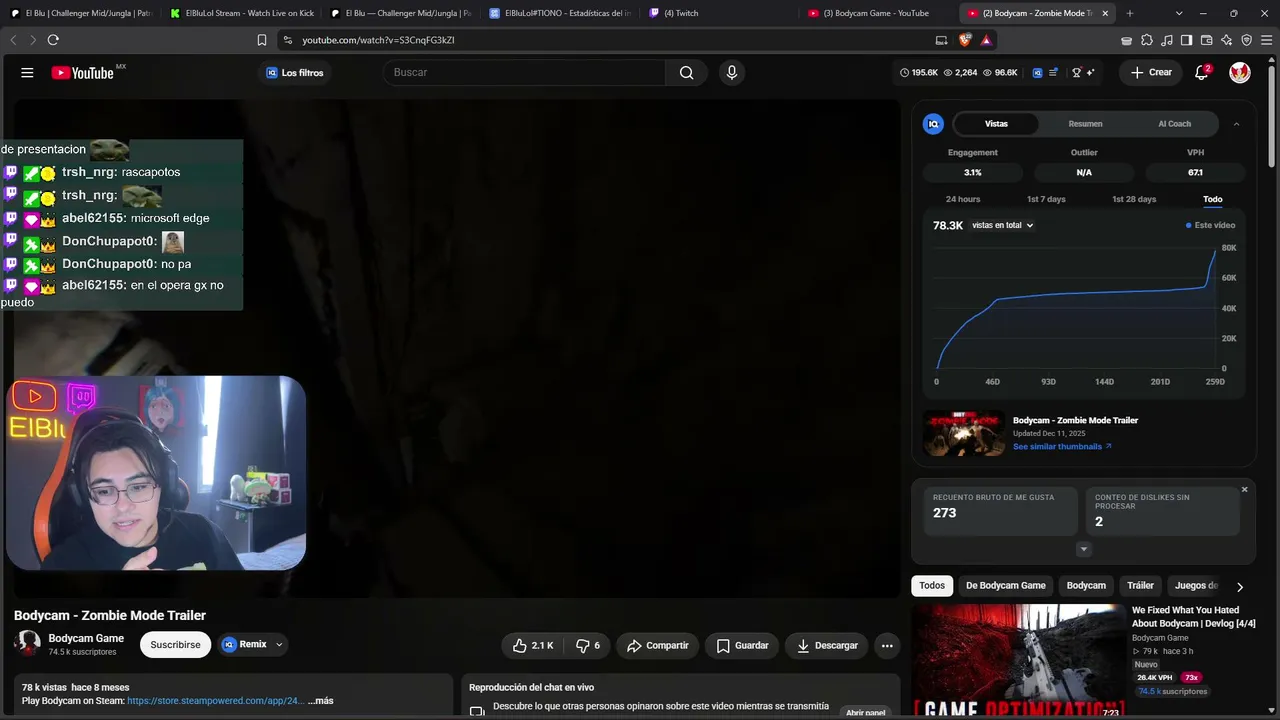This screenshot has width=1280, height=720.
Task: Click the vidIQ sparkle icon in the top bar
Action: tap(1090, 72)
